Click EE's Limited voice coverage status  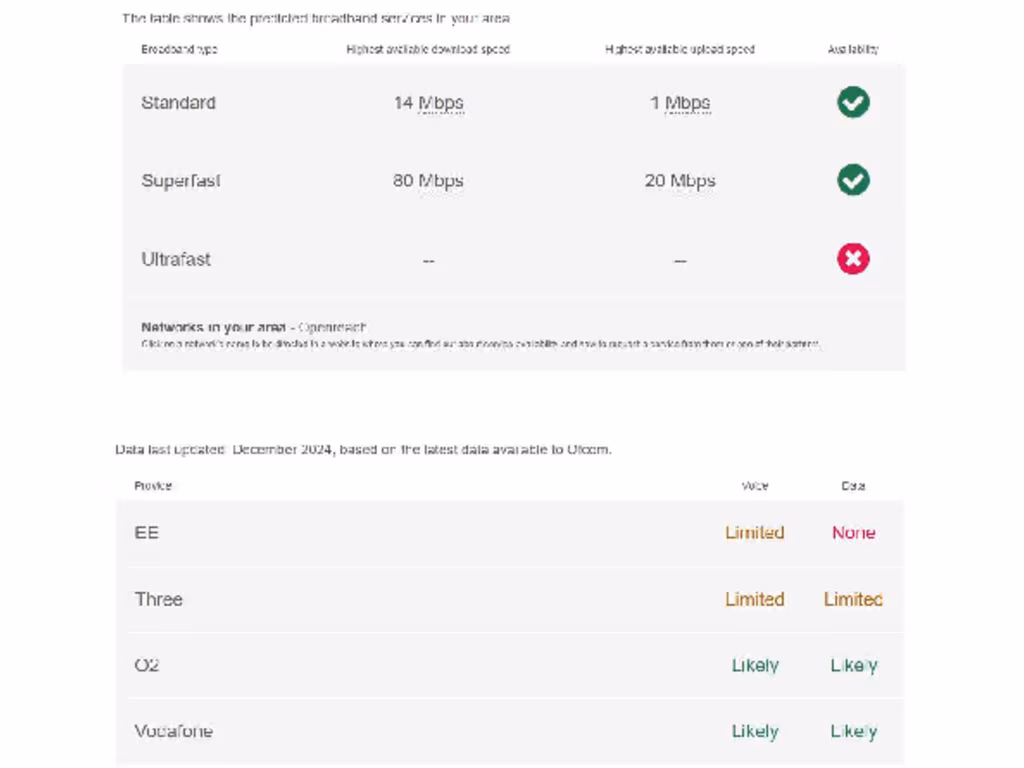[x=754, y=533]
